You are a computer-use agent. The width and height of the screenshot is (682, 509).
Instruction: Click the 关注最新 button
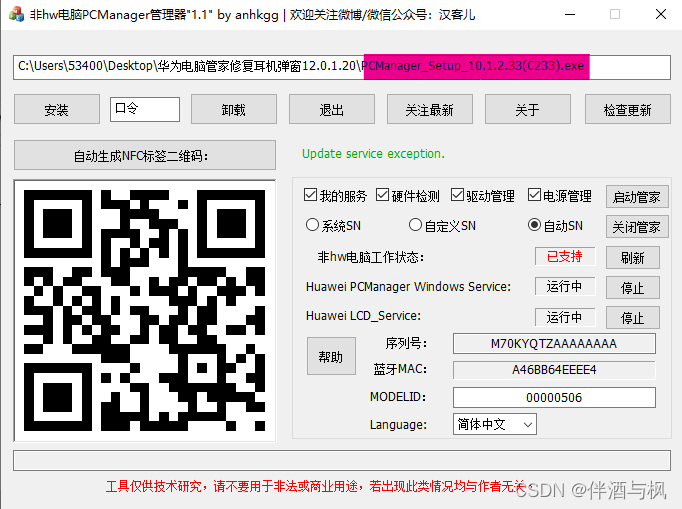[429, 110]
